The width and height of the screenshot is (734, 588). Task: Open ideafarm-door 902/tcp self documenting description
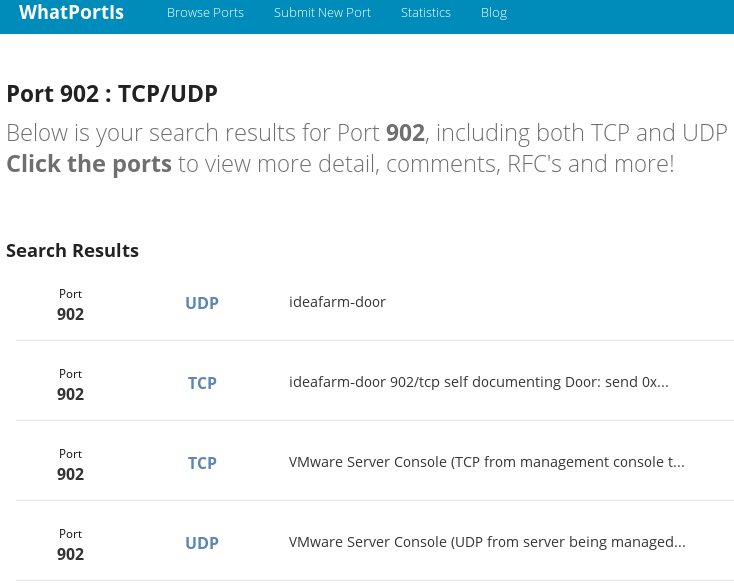[478, 382]
